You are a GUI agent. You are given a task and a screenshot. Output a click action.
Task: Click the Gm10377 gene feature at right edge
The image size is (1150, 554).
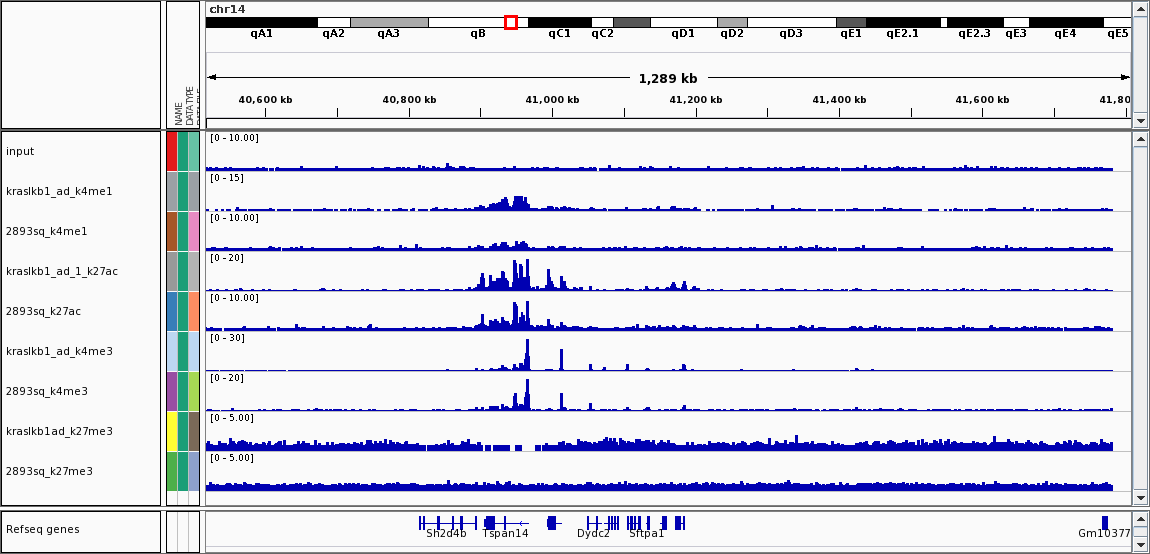coord(1104,523)
